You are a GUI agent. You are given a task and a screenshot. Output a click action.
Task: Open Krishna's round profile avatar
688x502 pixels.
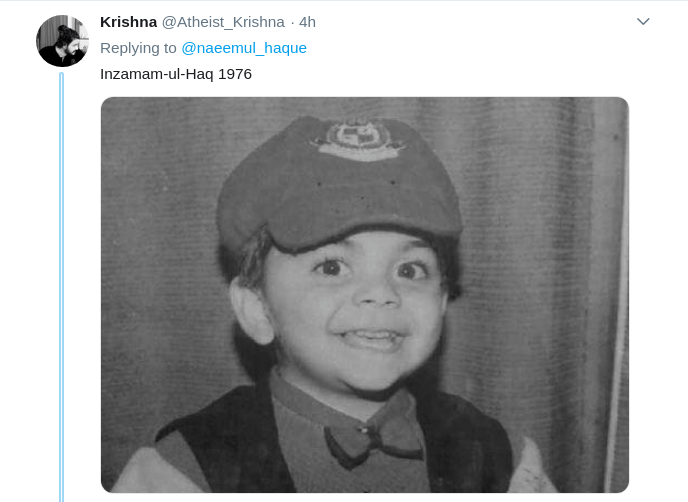62,41
